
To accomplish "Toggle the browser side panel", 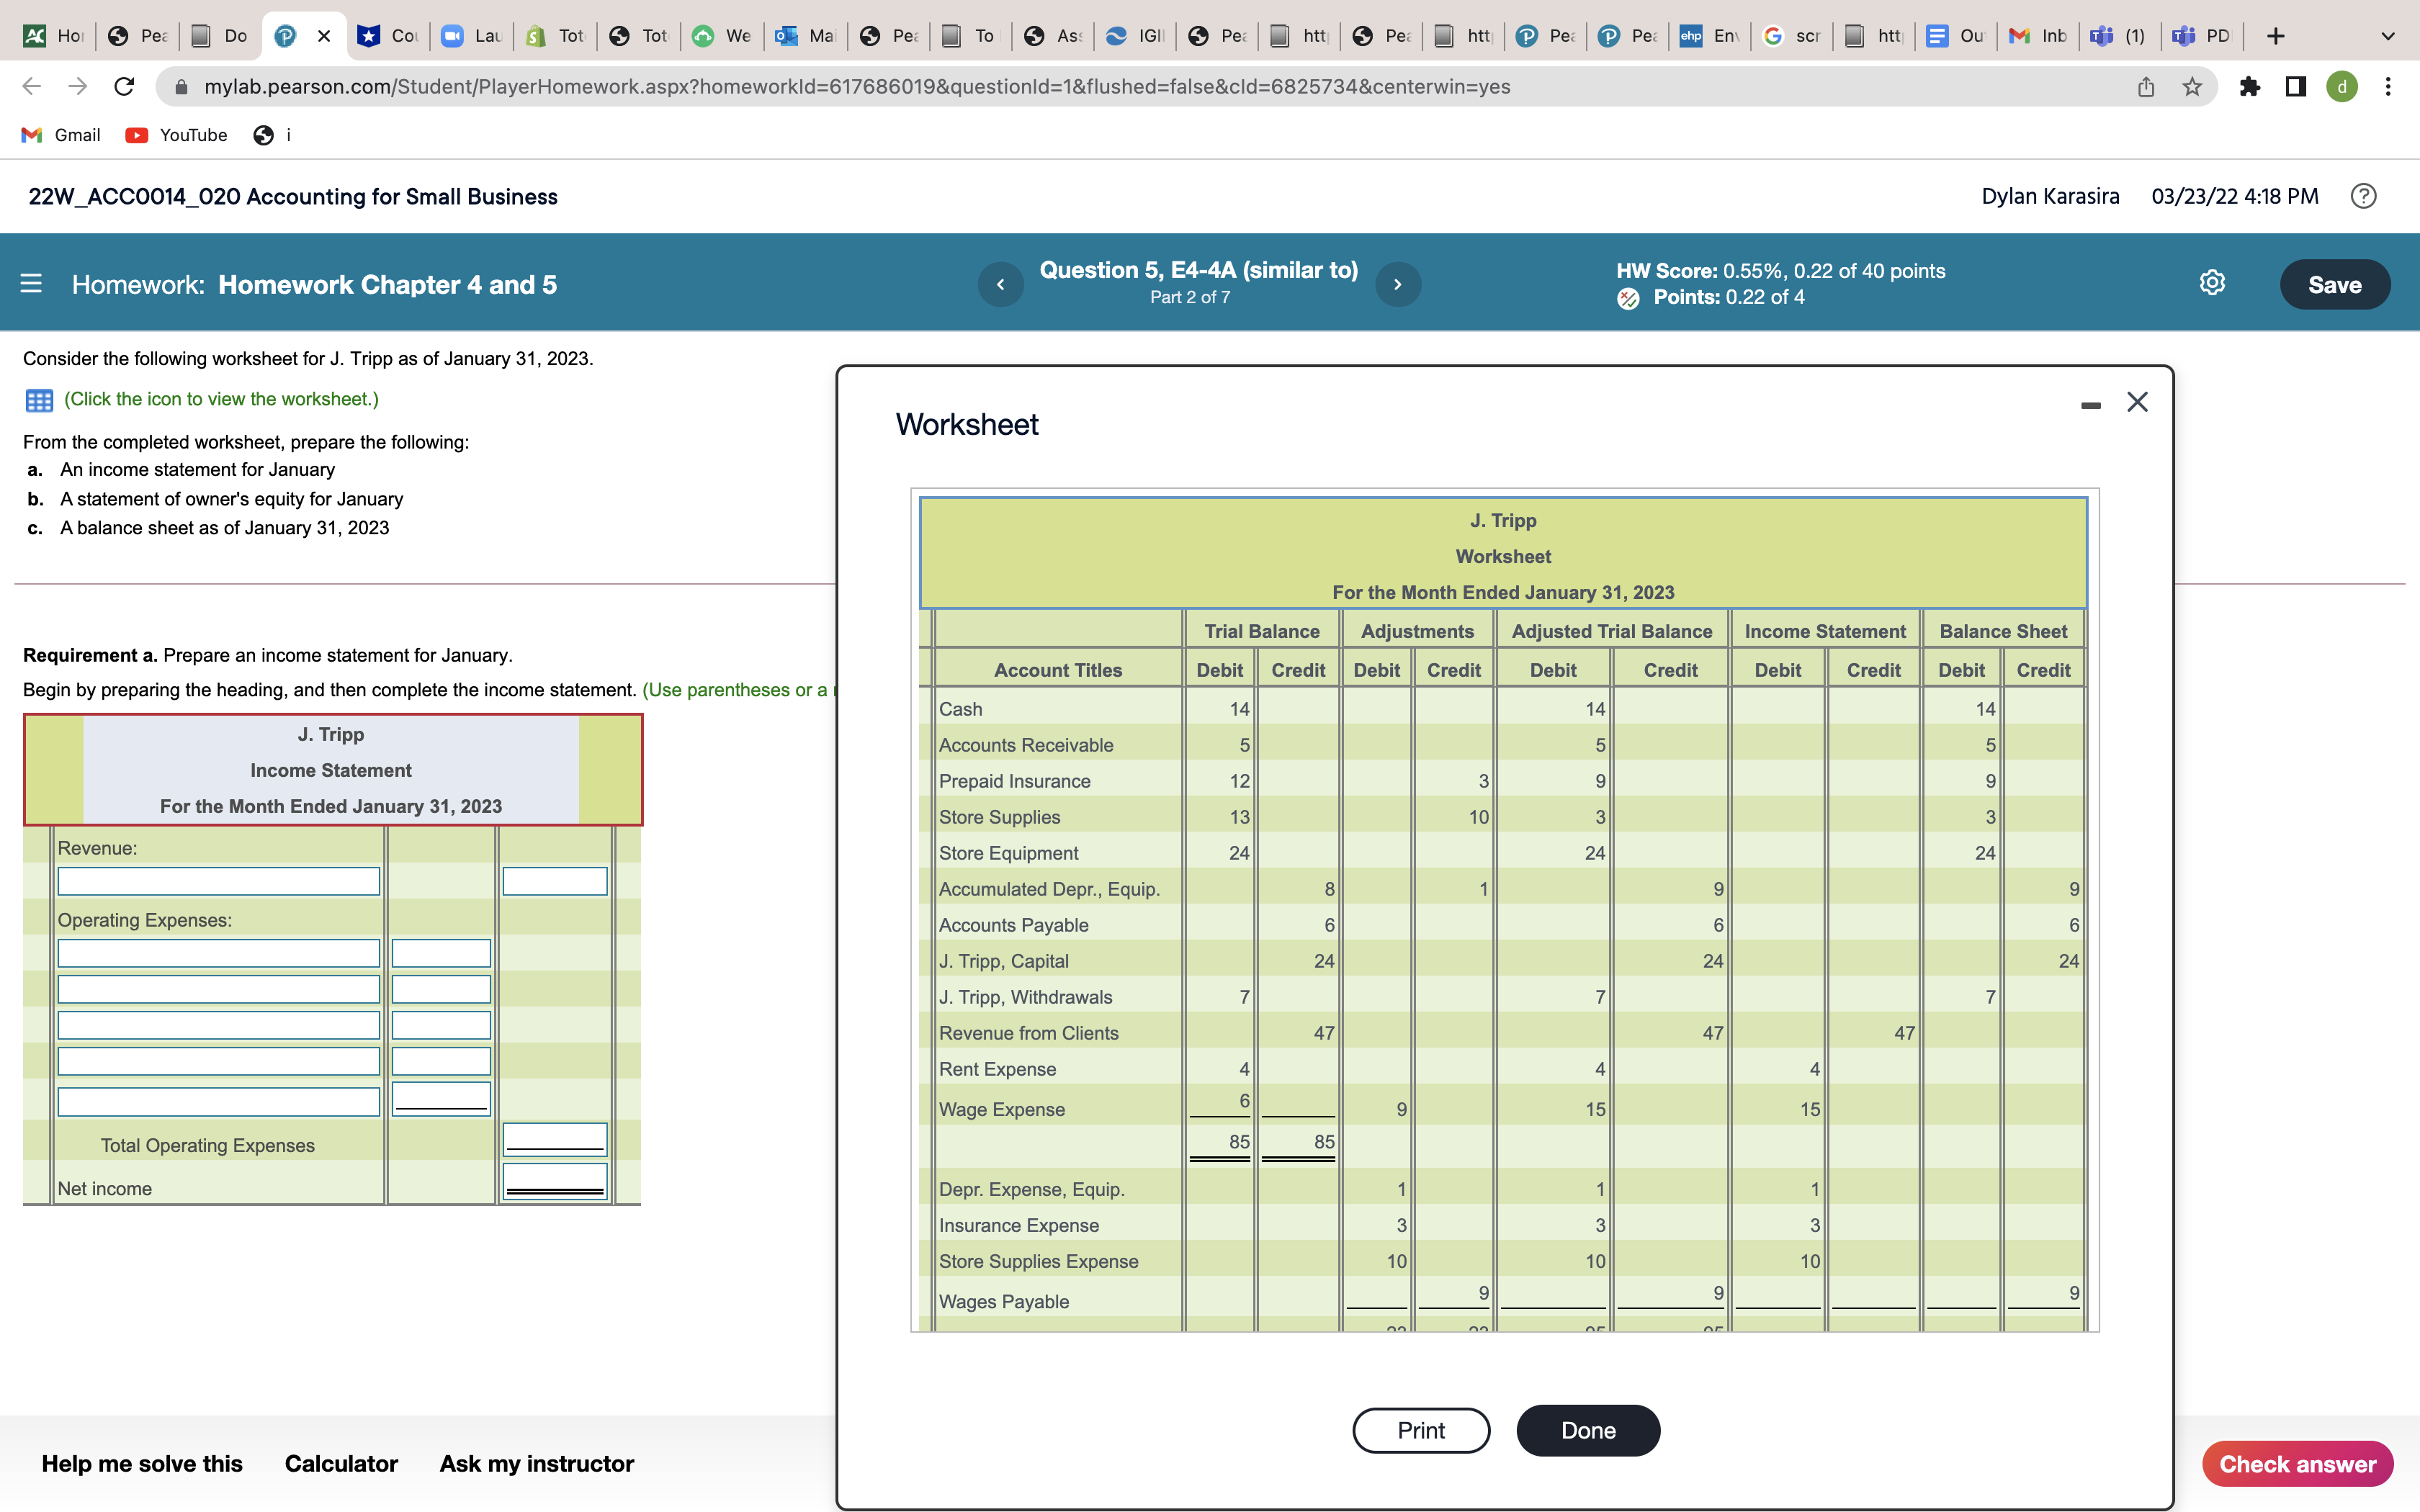I will pos(2296,87).
